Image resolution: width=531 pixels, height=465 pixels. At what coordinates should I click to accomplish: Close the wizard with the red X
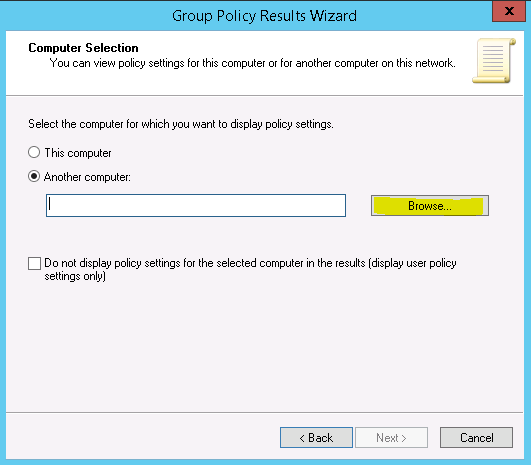(509, 11)
